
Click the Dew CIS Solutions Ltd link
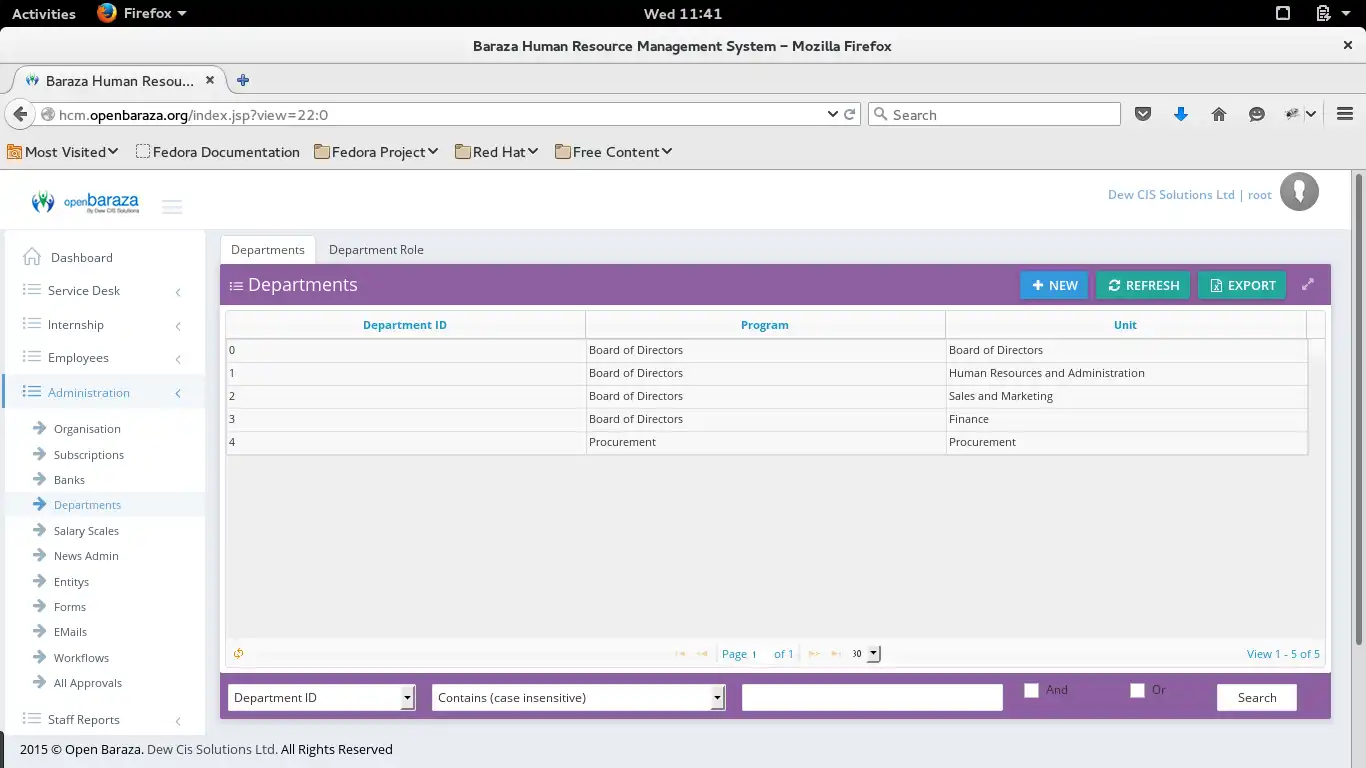(1170, 194)
